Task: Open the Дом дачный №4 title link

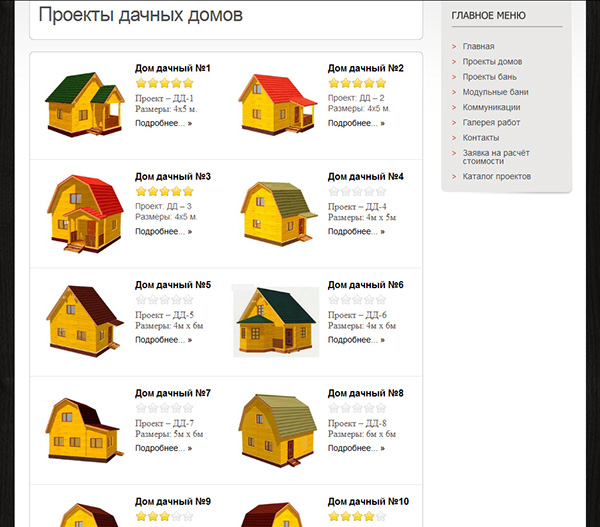Action: point(365,177)
